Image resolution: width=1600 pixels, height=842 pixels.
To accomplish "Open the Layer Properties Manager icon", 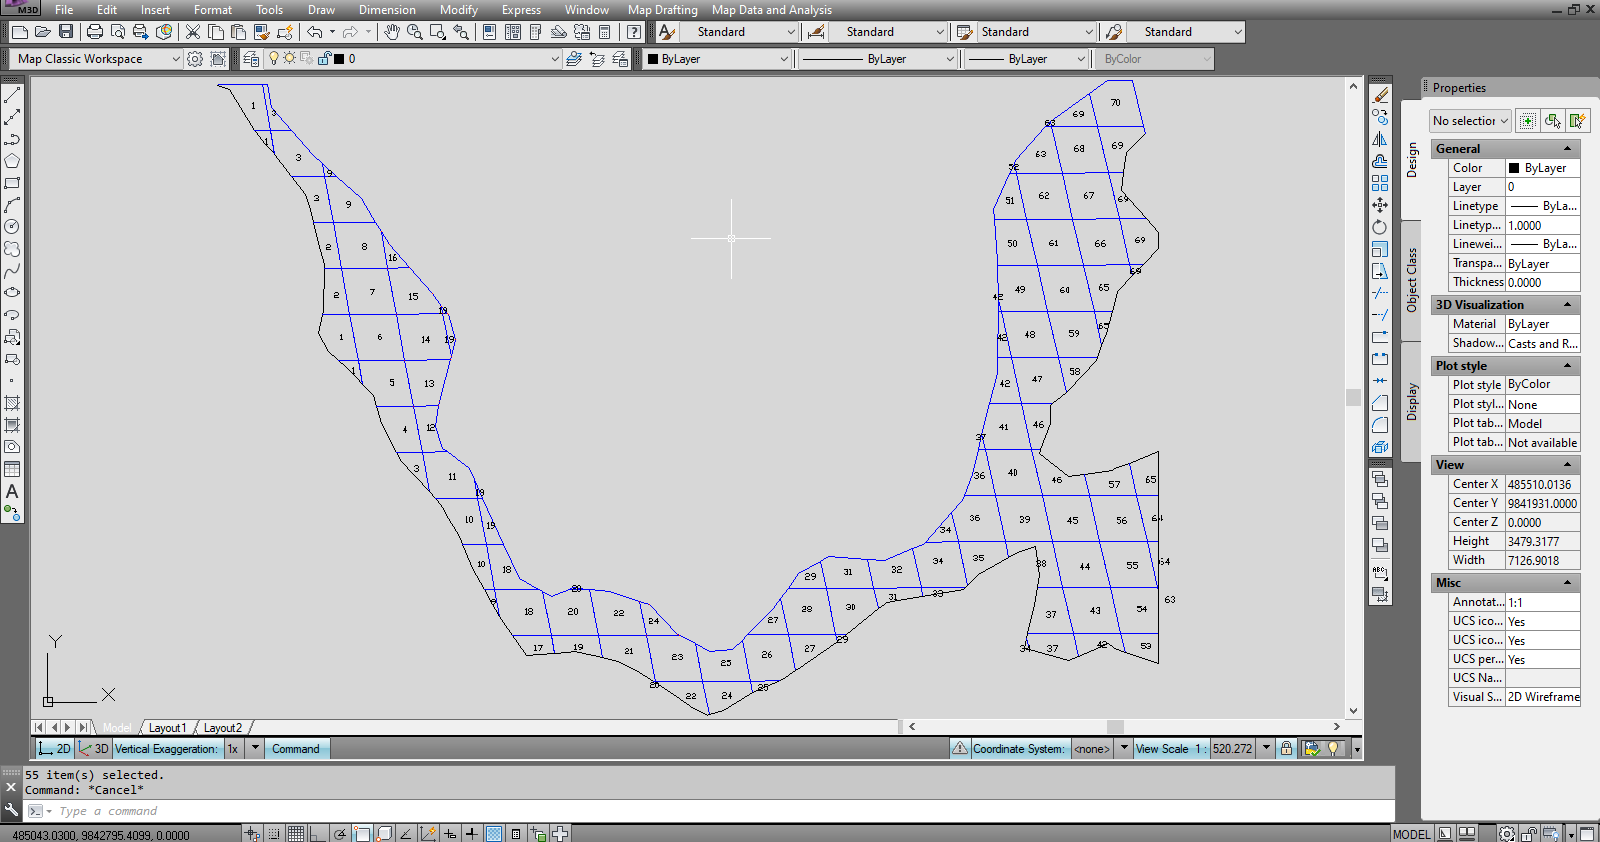I will click(251, 59).
